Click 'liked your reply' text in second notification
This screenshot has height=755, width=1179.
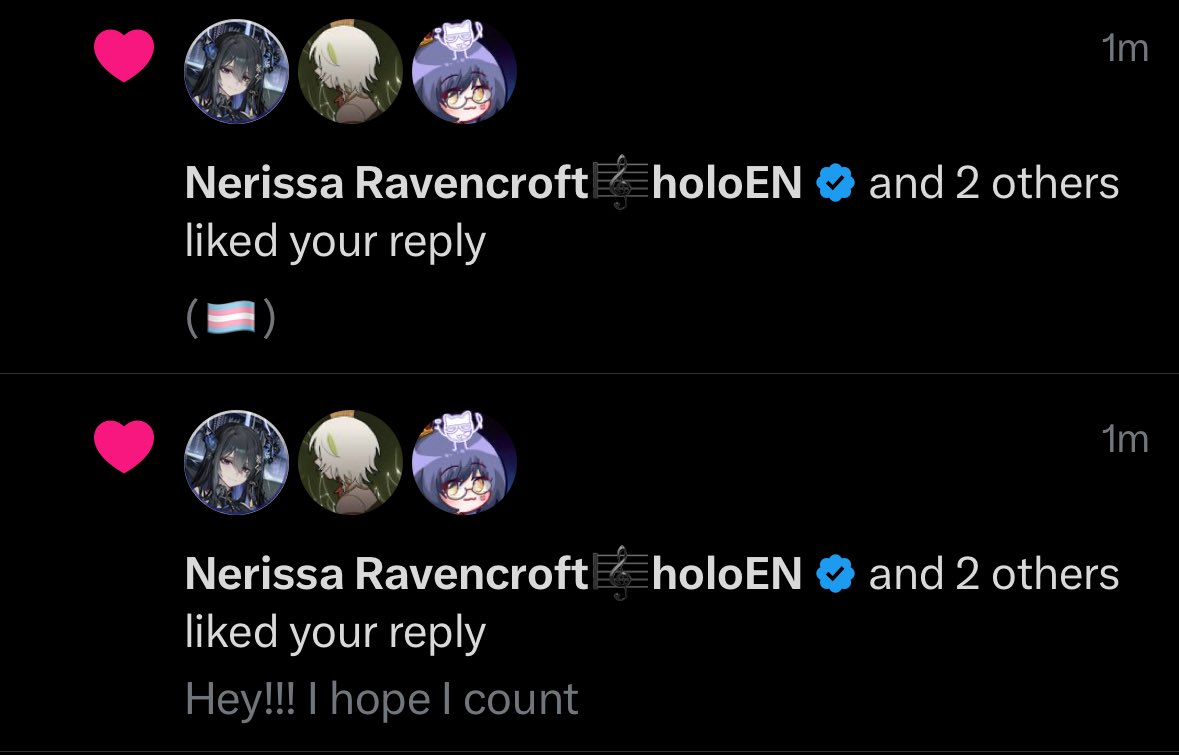click(x=335, y=634)
